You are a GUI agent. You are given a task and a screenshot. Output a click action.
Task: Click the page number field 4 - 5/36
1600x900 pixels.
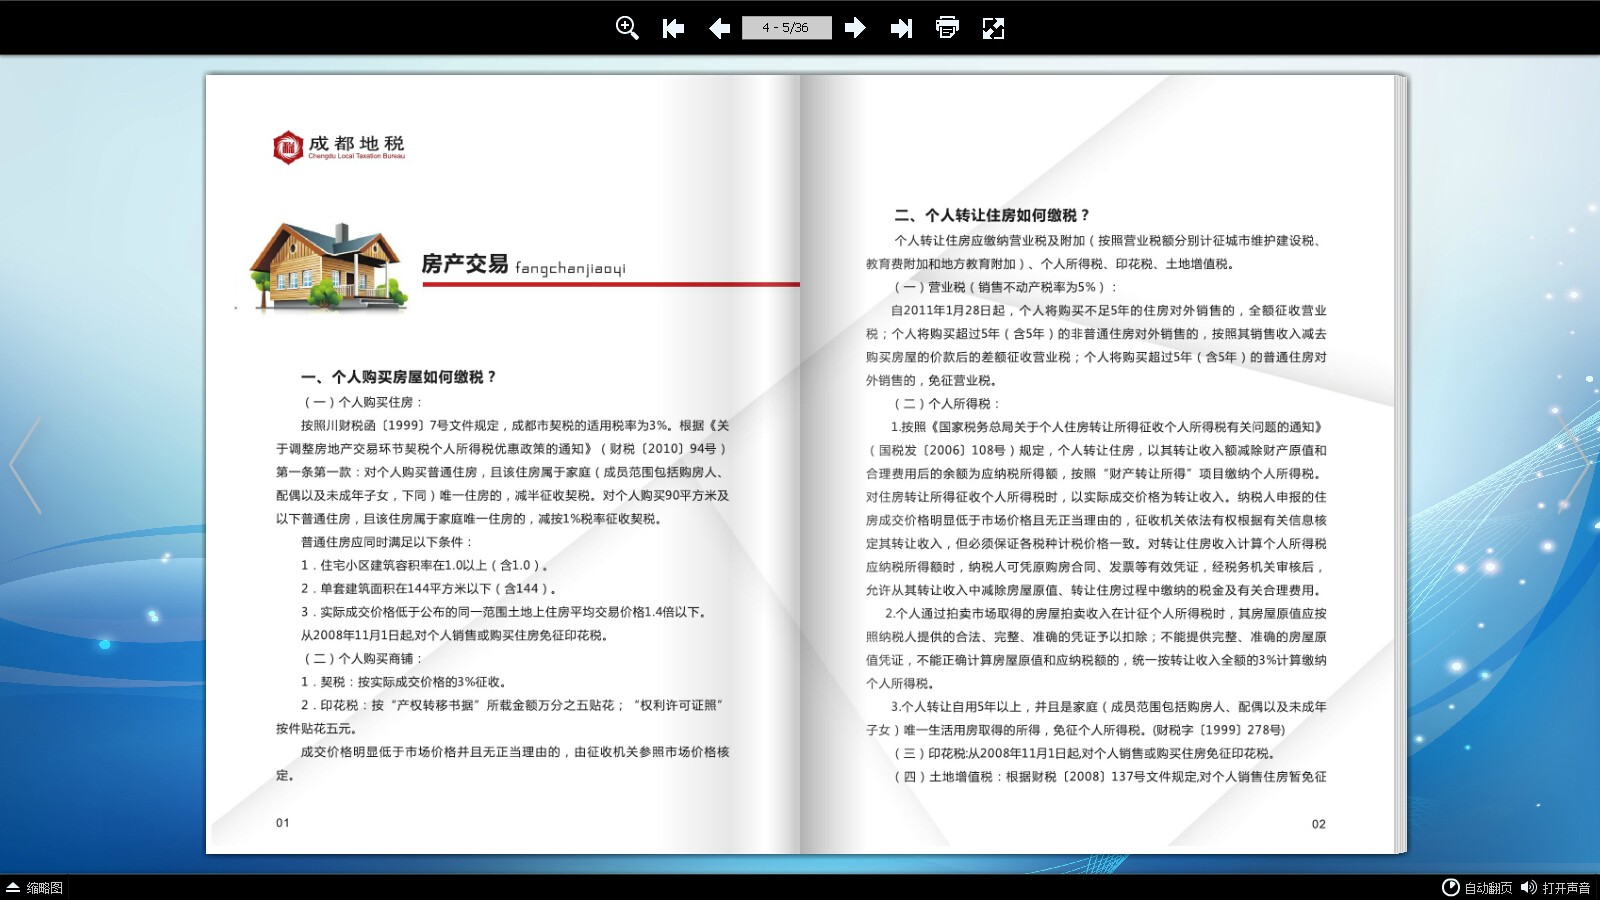point(786,28)
